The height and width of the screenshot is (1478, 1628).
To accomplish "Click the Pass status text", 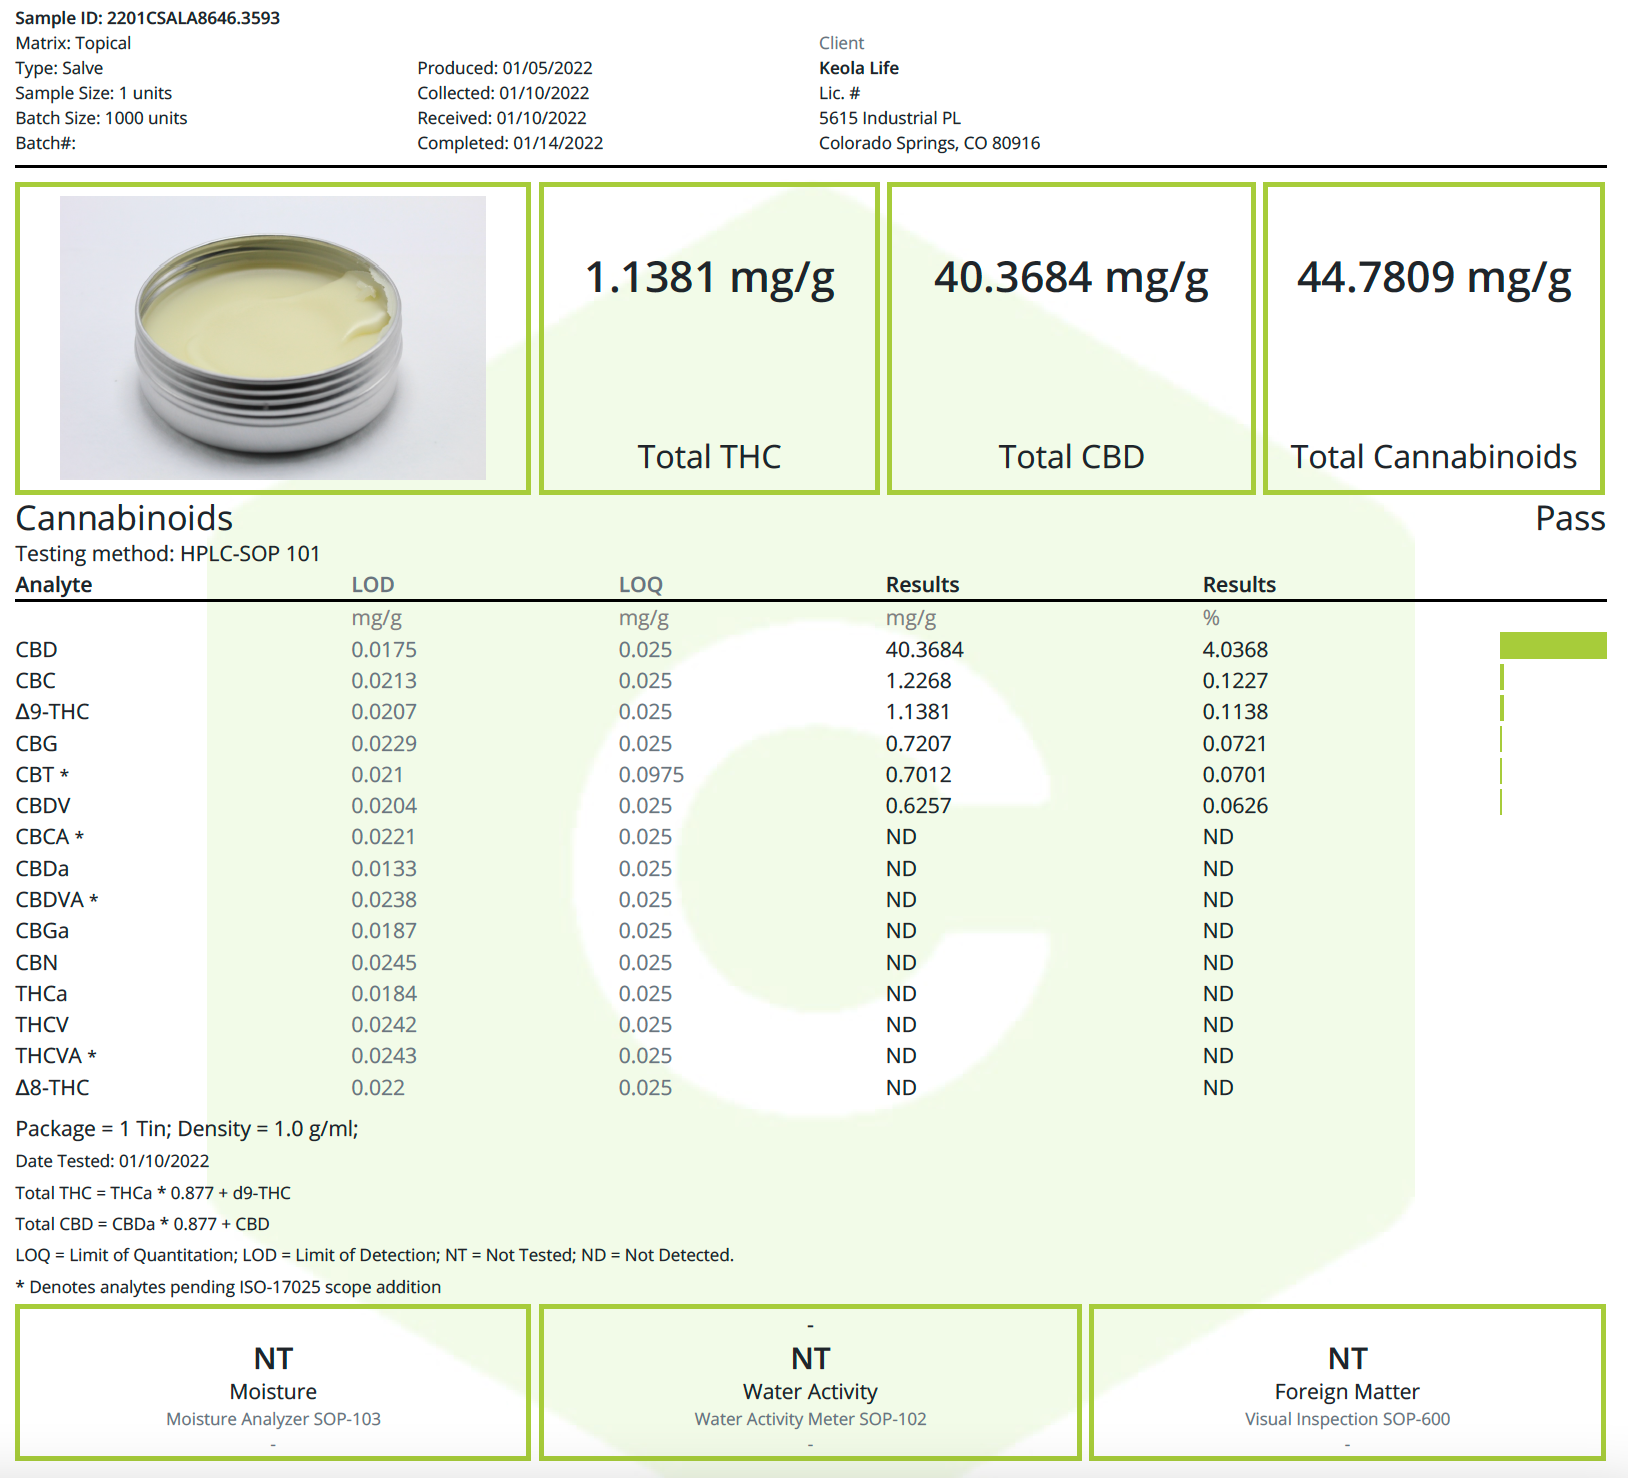I will (1570, 518).
